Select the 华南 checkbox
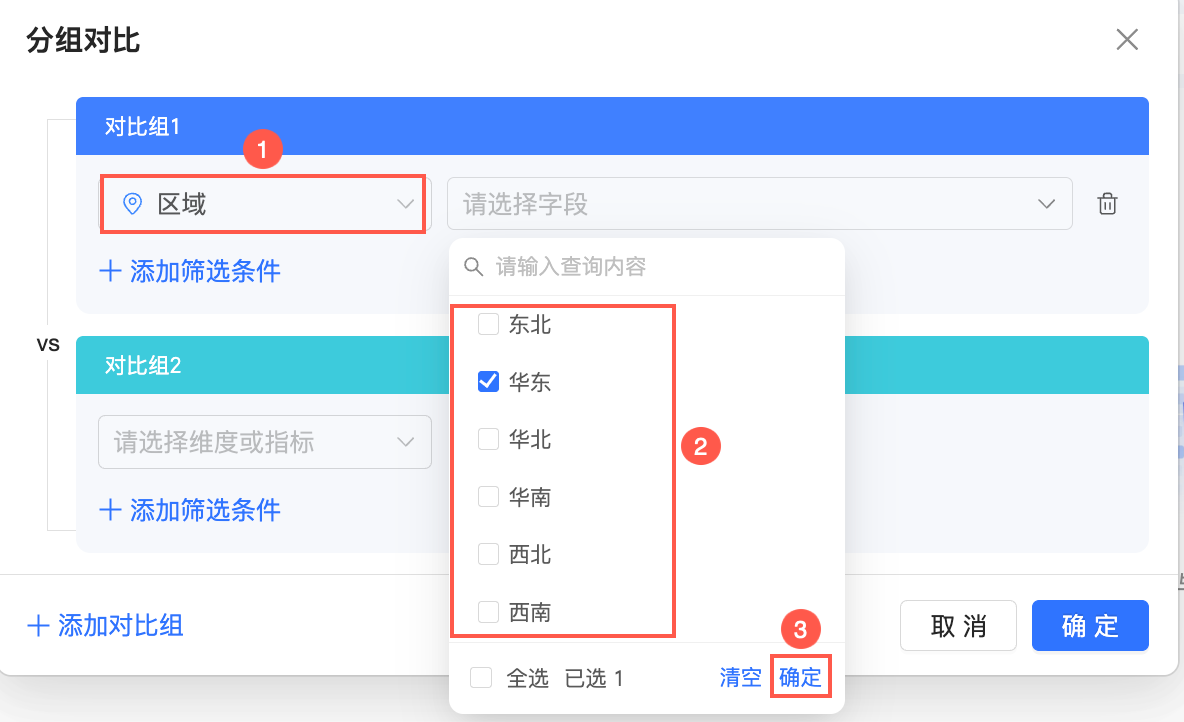Screen dimensions: 1184x722 click(488, 496)
